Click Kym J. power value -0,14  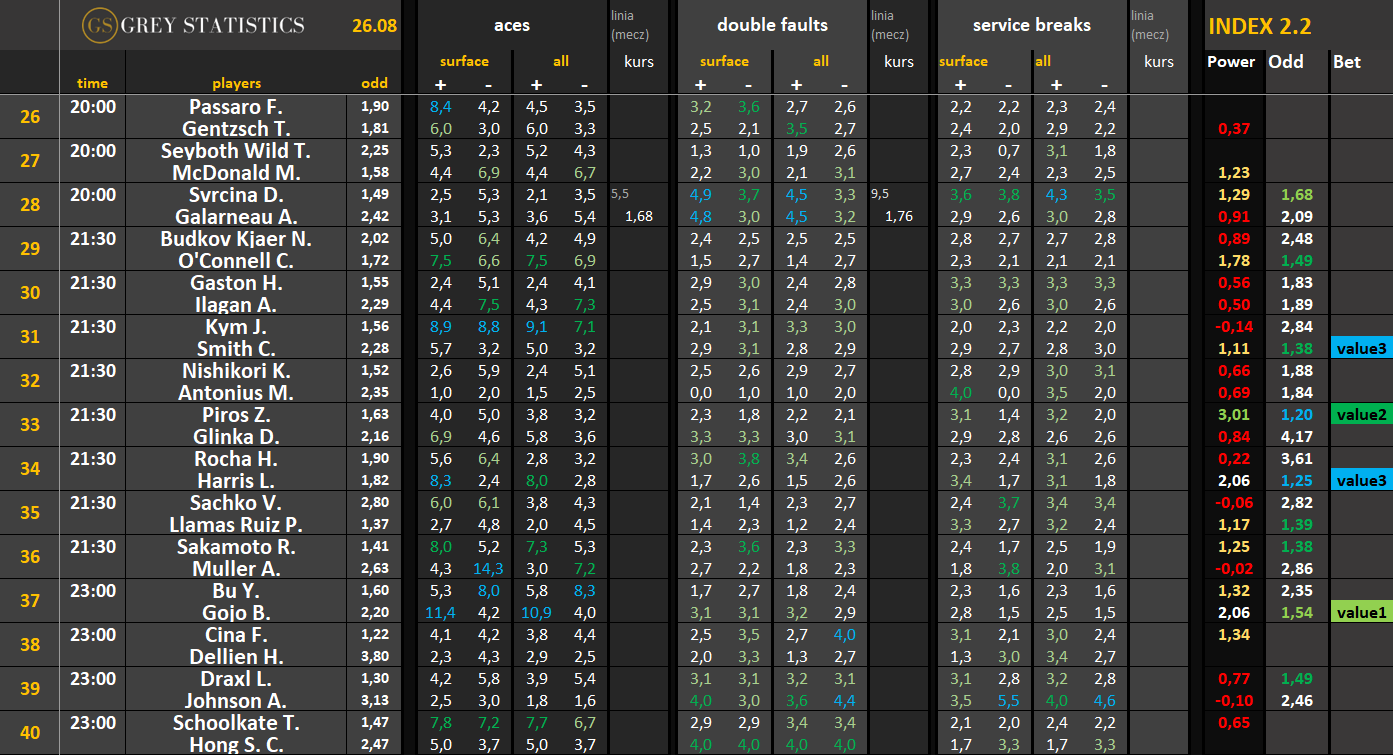(1236, 326)
